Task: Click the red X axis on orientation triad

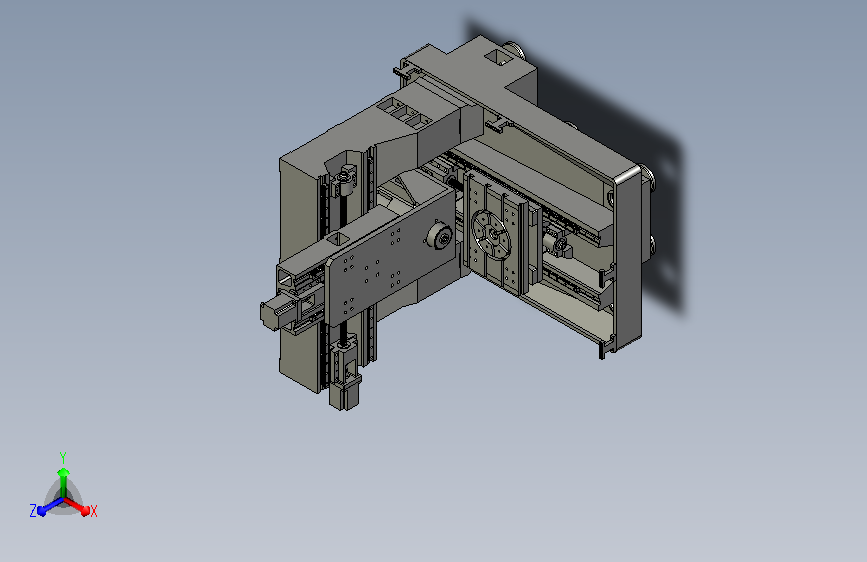Action: point(76,505)
